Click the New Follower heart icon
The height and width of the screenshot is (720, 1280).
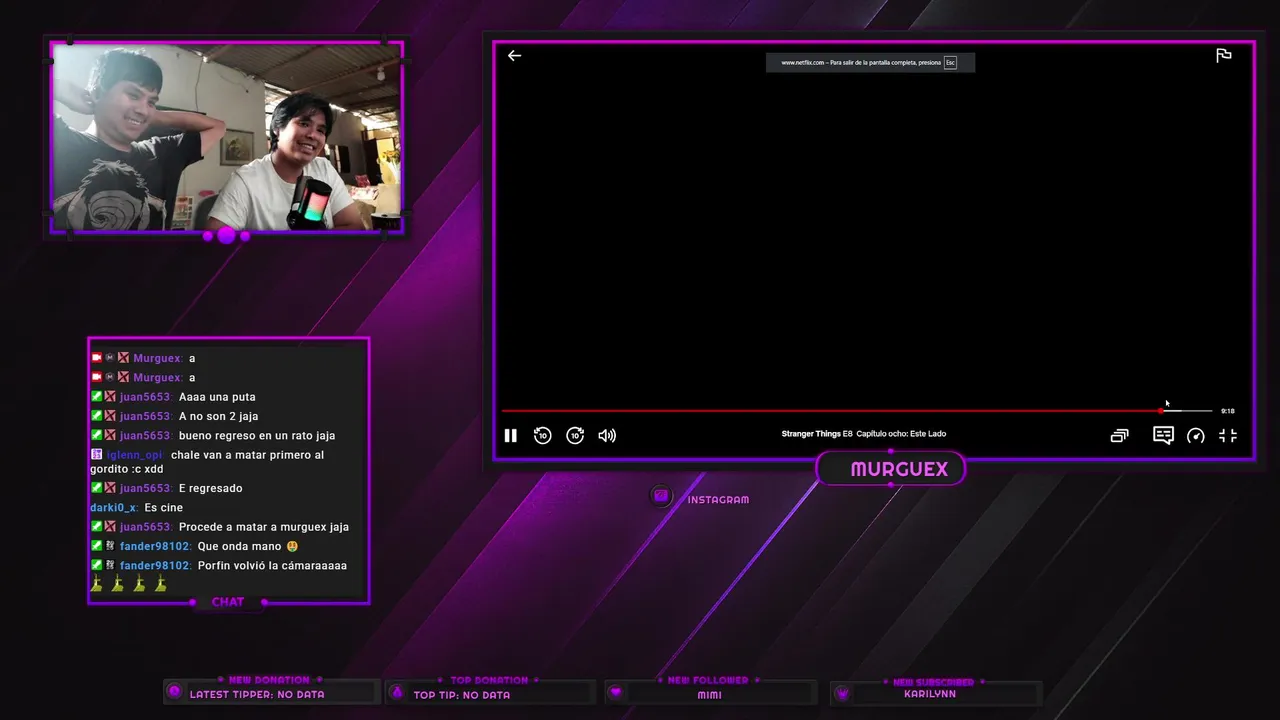(616, 692)
